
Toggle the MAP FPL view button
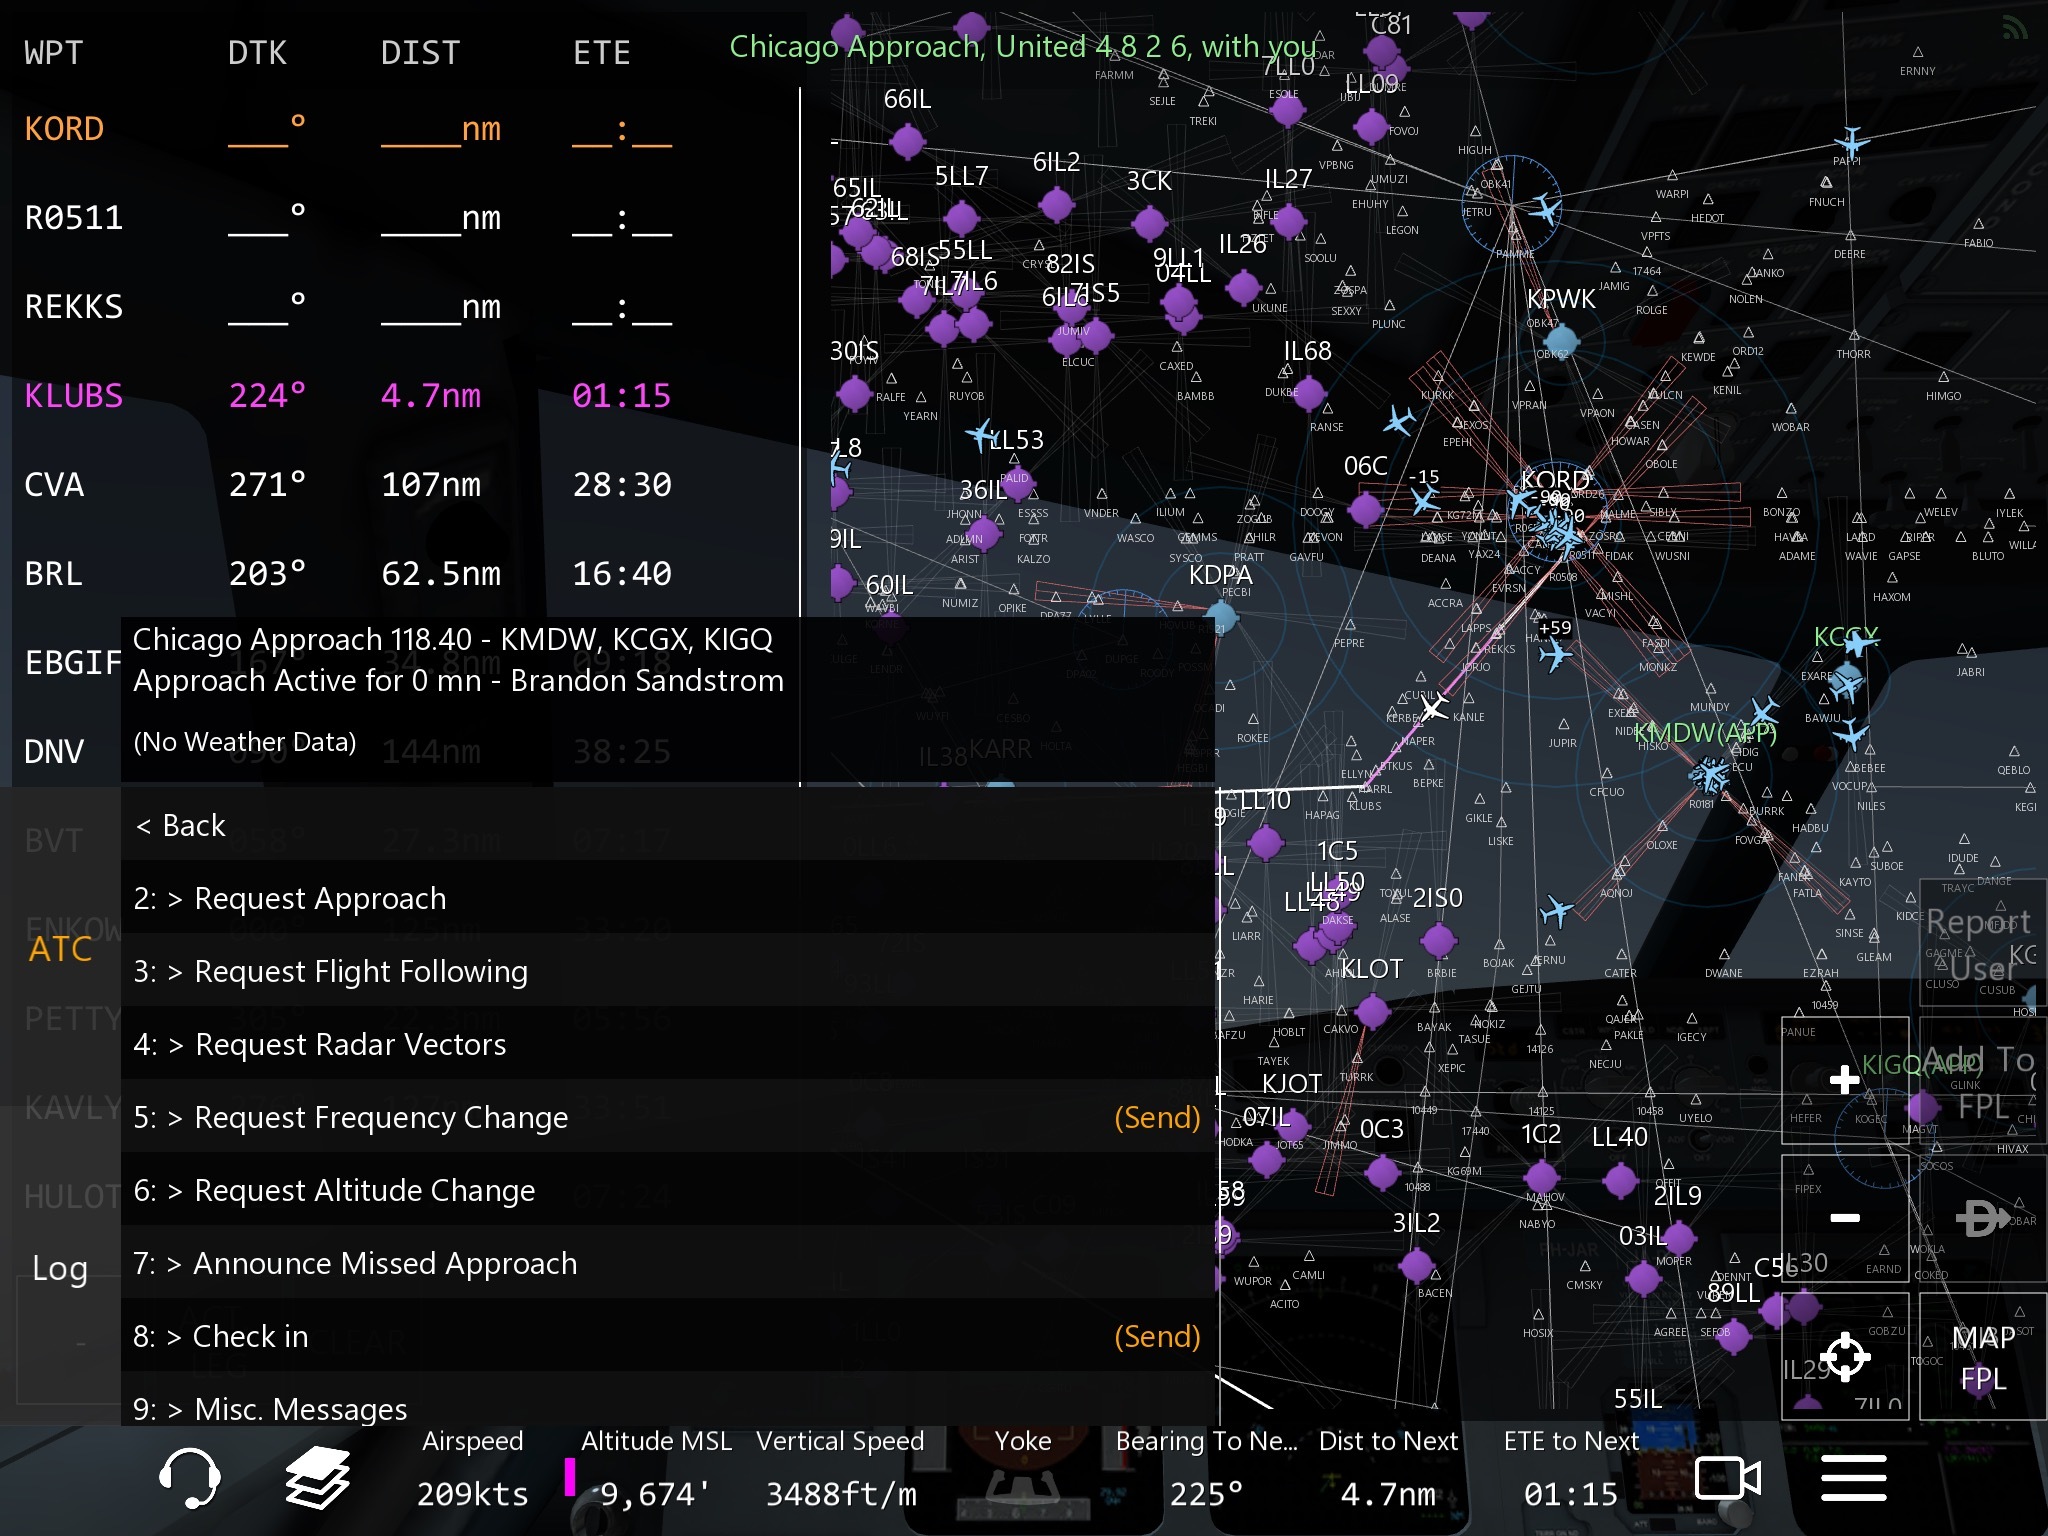[1982, 1357]
